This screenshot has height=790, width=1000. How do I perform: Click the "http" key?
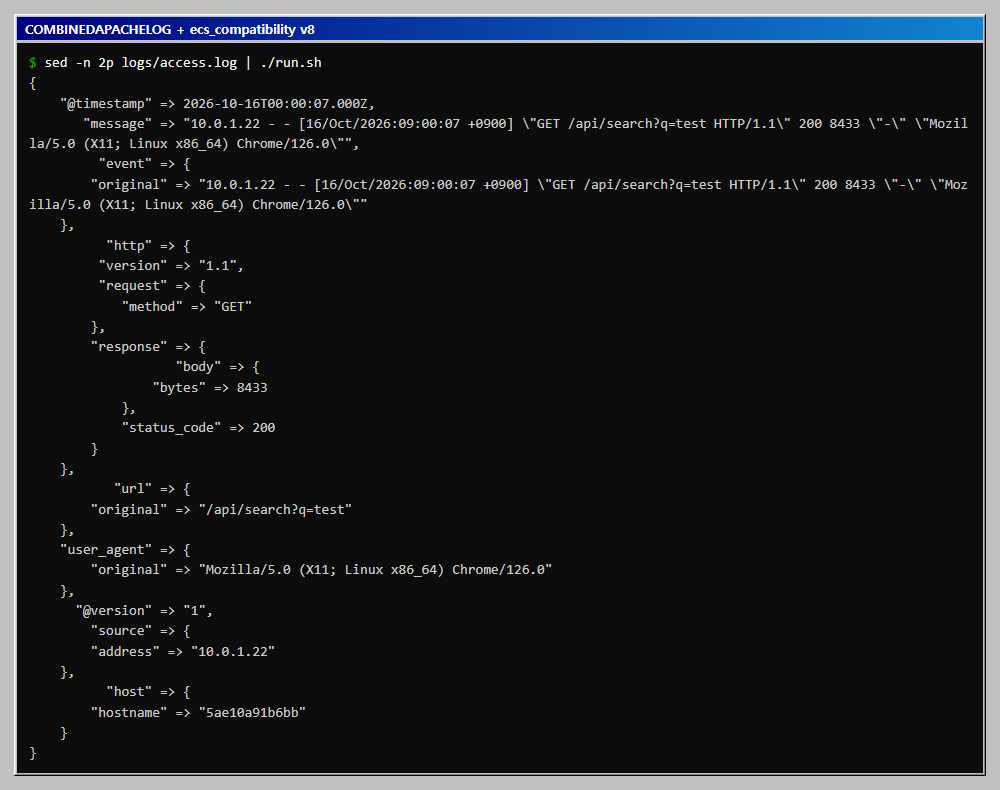click(129, 245)
